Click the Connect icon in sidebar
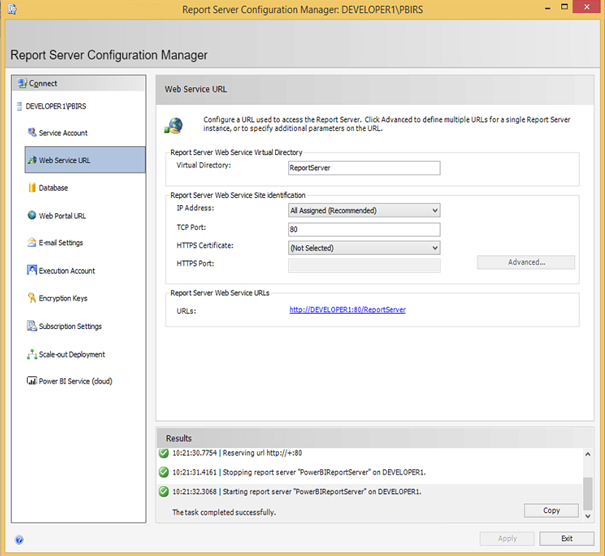Screen dimensions: 605x556 [22, 83]
